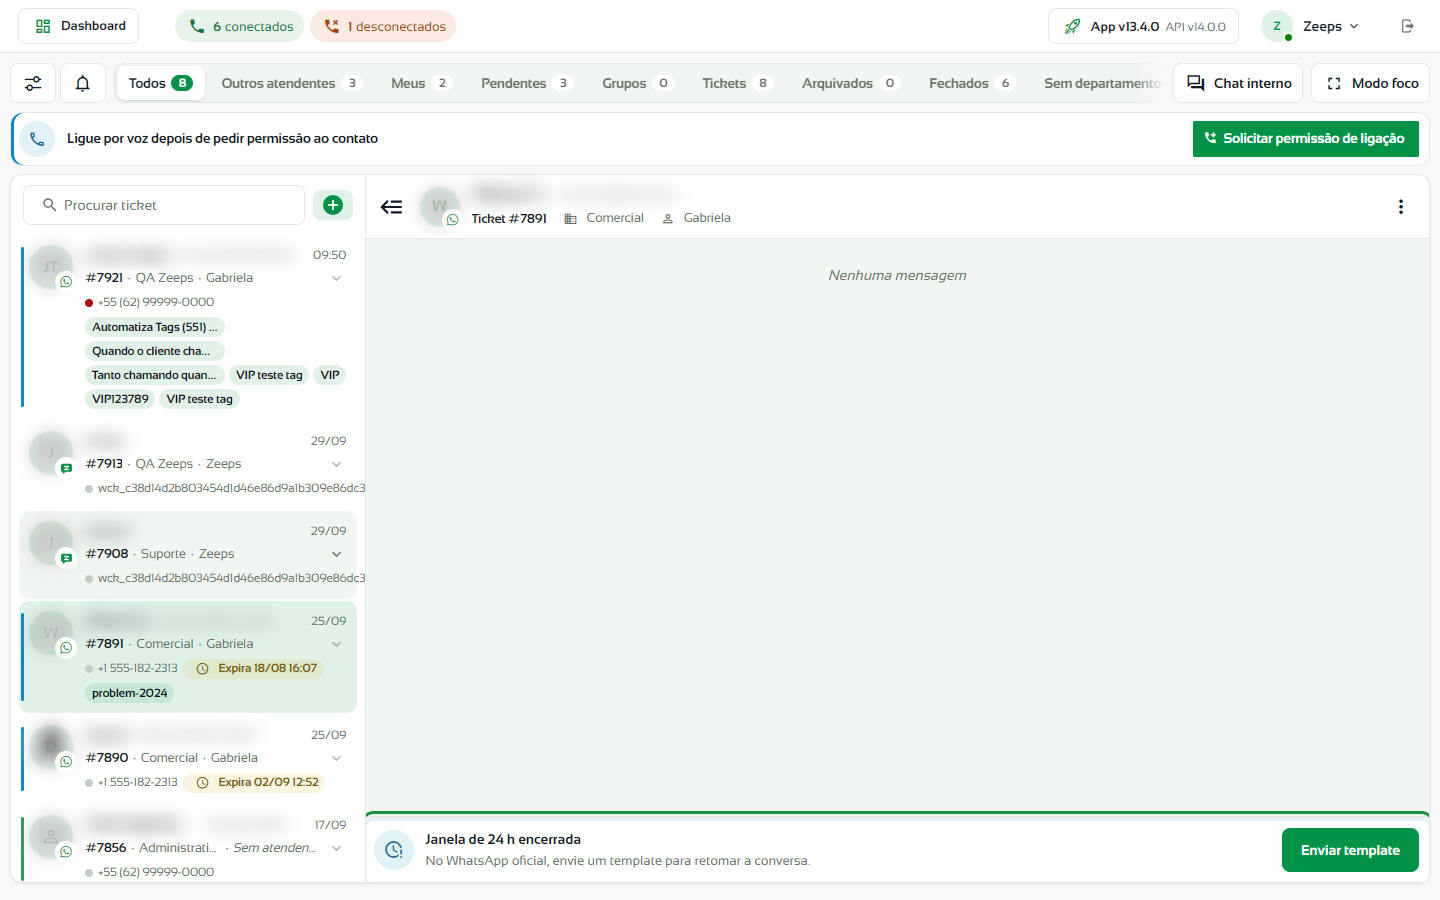Click the search magnifier icon
Screen dimensions: 1440x900
click(x=49, y=205)
